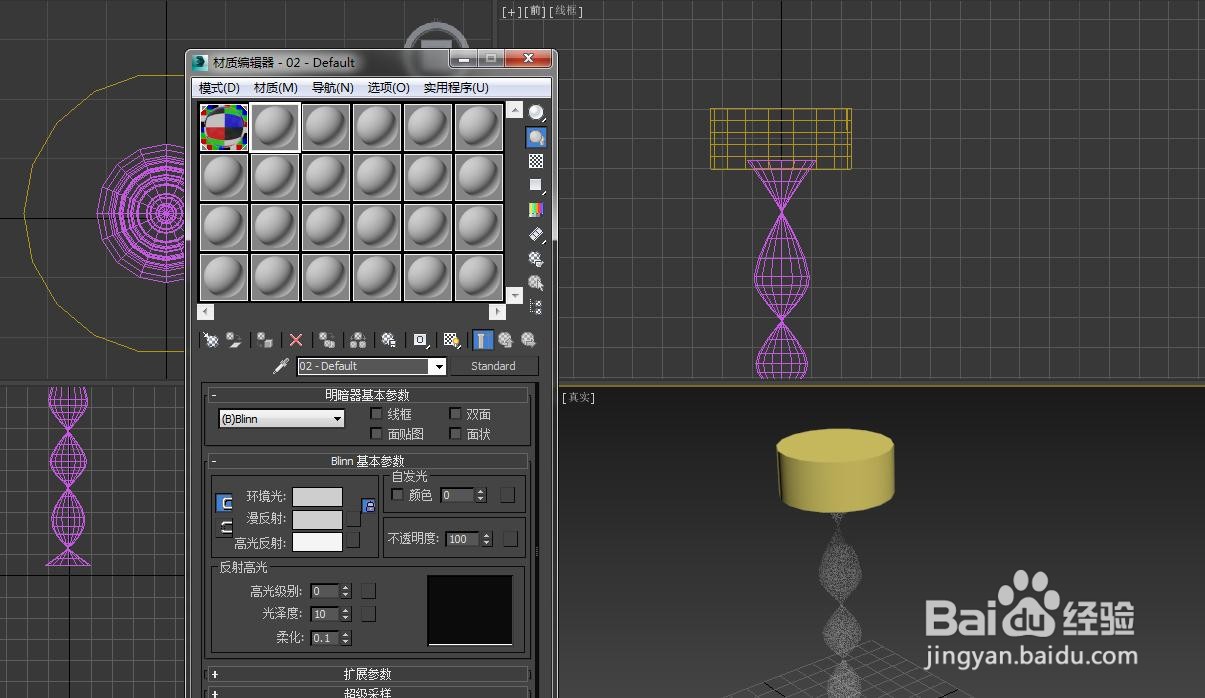Collapse the 明暗器基本参数 rollout
Viewport: 1205px width, 698px height.
pyautogui.click(x=367, y=395)
